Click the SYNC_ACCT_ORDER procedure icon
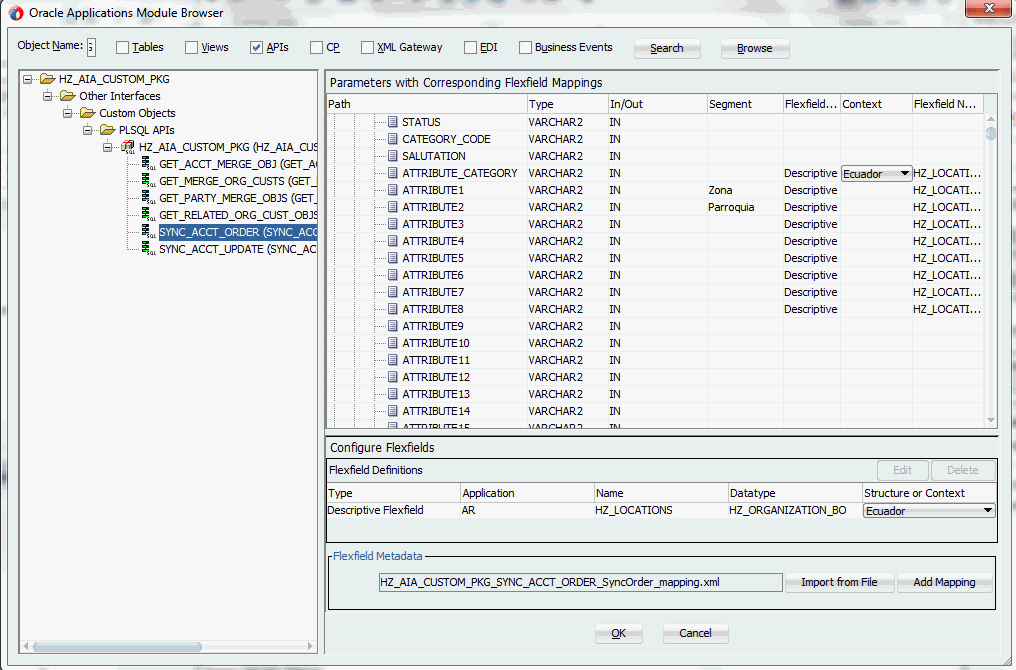1016x670 pixels. [x=148, y=231]
